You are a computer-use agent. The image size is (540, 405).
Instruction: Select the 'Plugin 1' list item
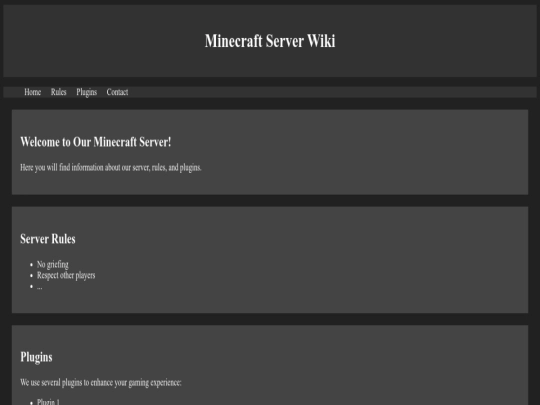[48, 402]
